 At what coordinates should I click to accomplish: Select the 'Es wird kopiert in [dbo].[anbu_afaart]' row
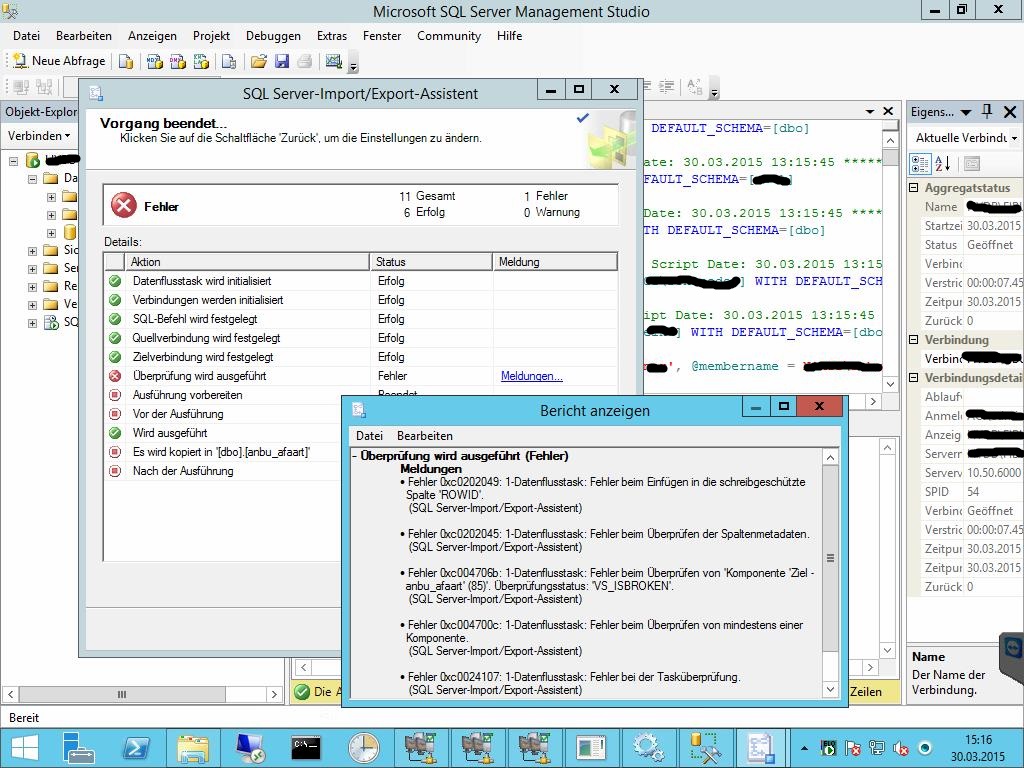pos(223,452)
